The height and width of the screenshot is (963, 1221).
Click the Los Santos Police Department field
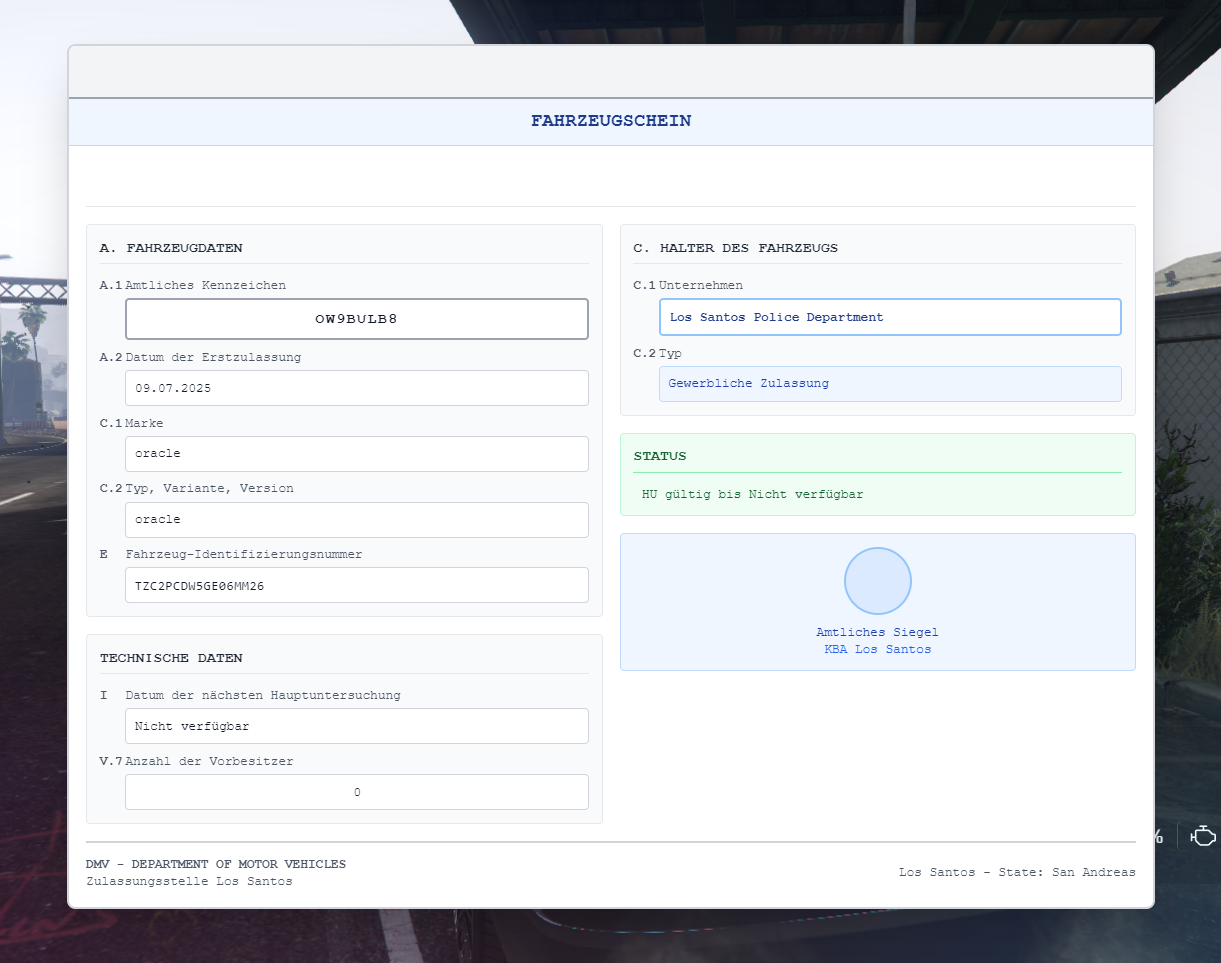click(x=889, y=317)
